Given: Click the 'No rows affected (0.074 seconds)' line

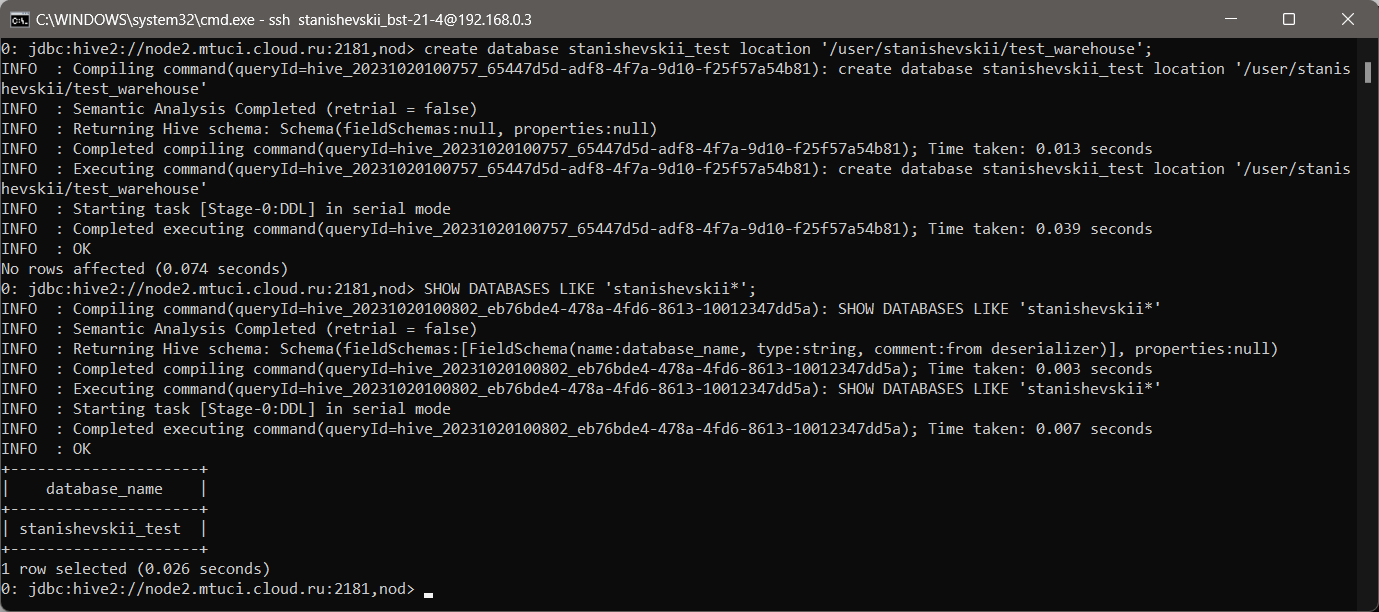Looking at the screenshot, I should point(144,269).
